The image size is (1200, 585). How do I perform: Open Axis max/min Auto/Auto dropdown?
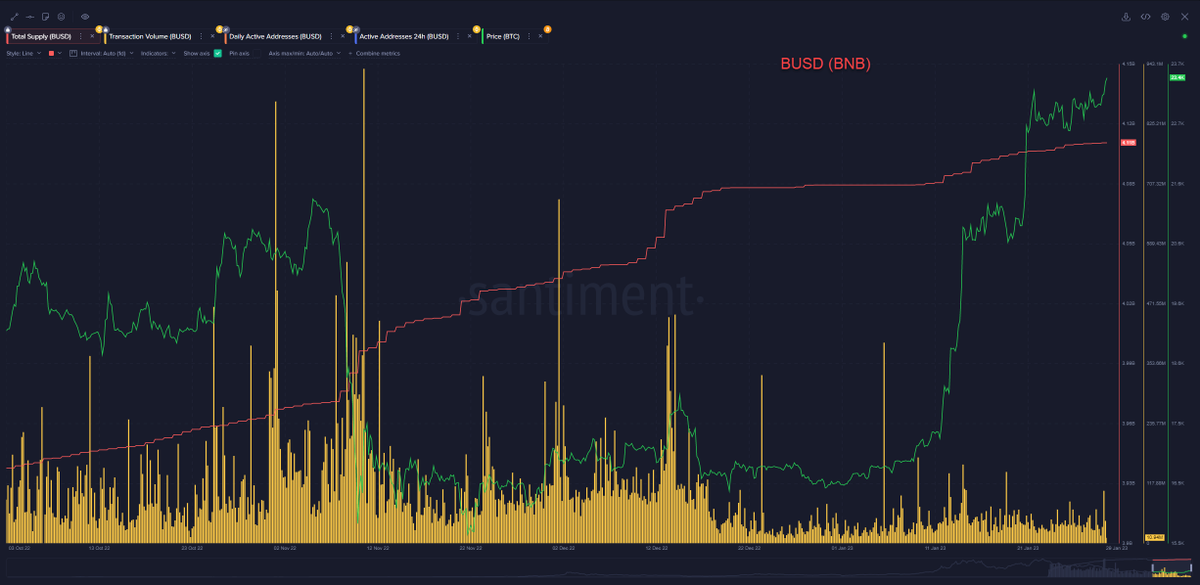304,53
